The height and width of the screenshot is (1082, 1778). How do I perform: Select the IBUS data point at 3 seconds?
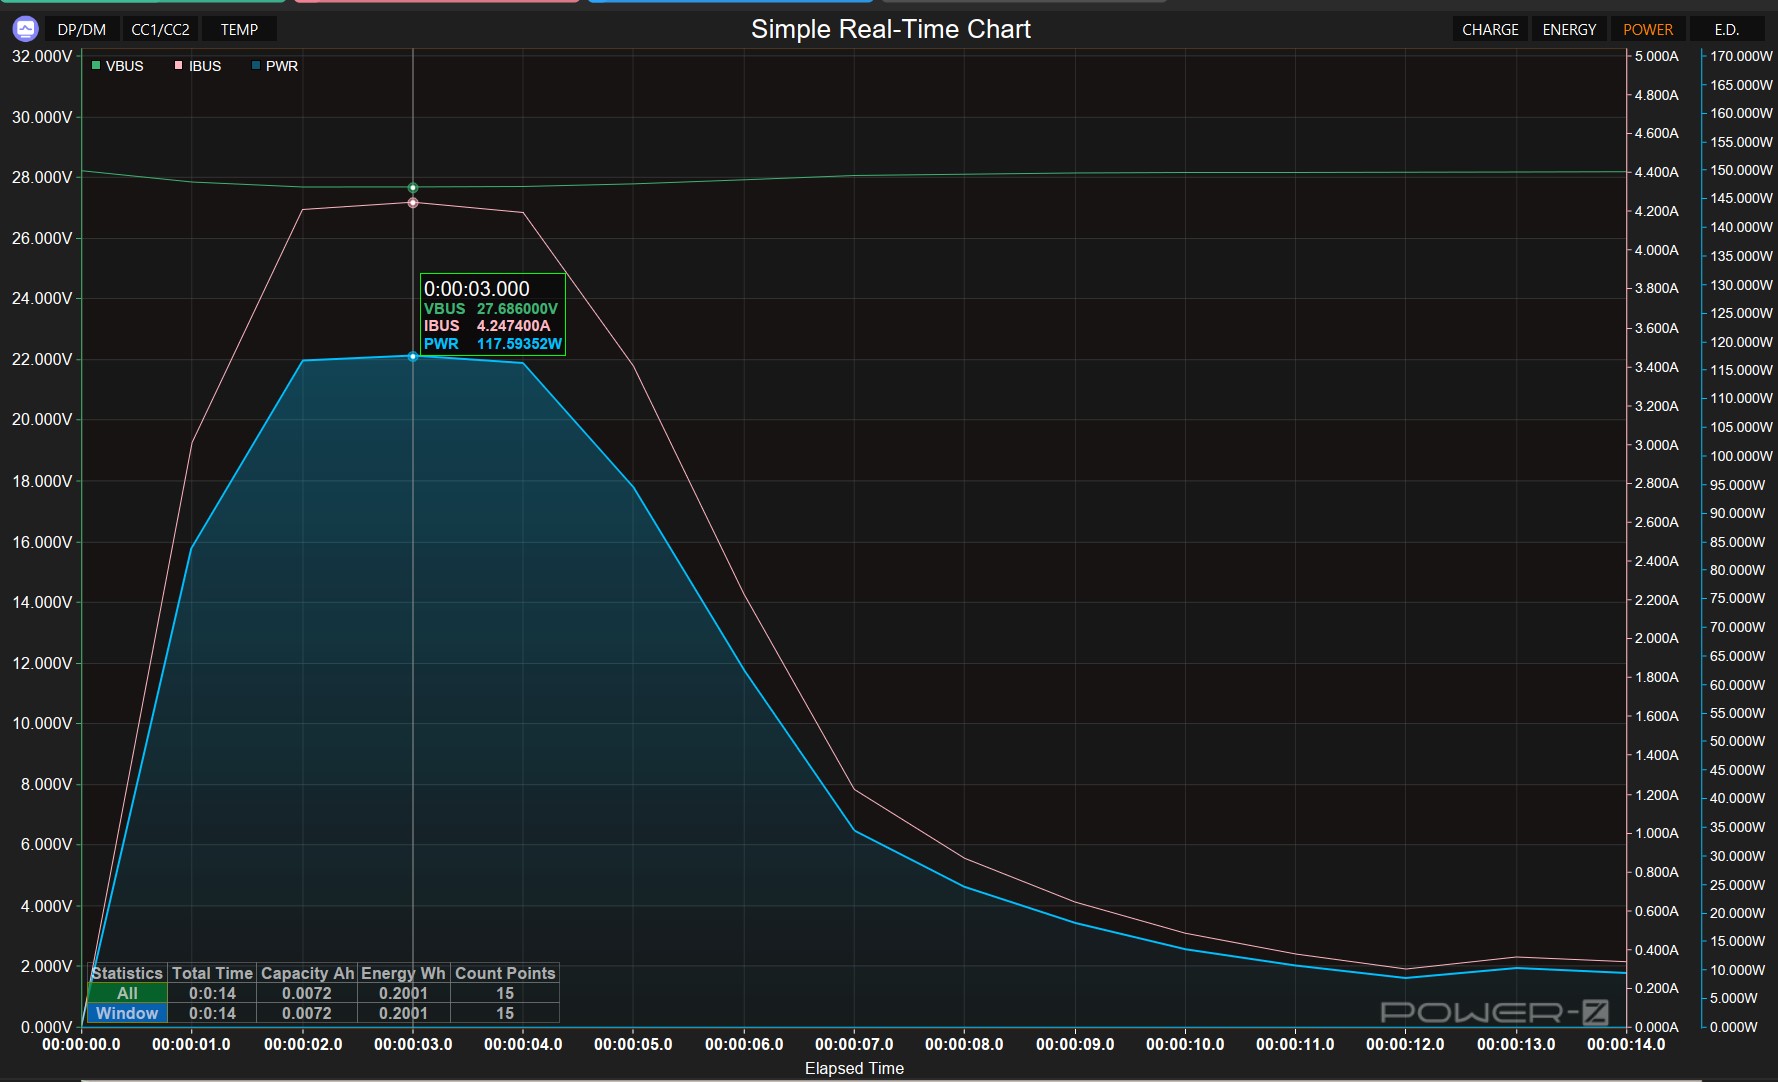click(x=413, y=203)
